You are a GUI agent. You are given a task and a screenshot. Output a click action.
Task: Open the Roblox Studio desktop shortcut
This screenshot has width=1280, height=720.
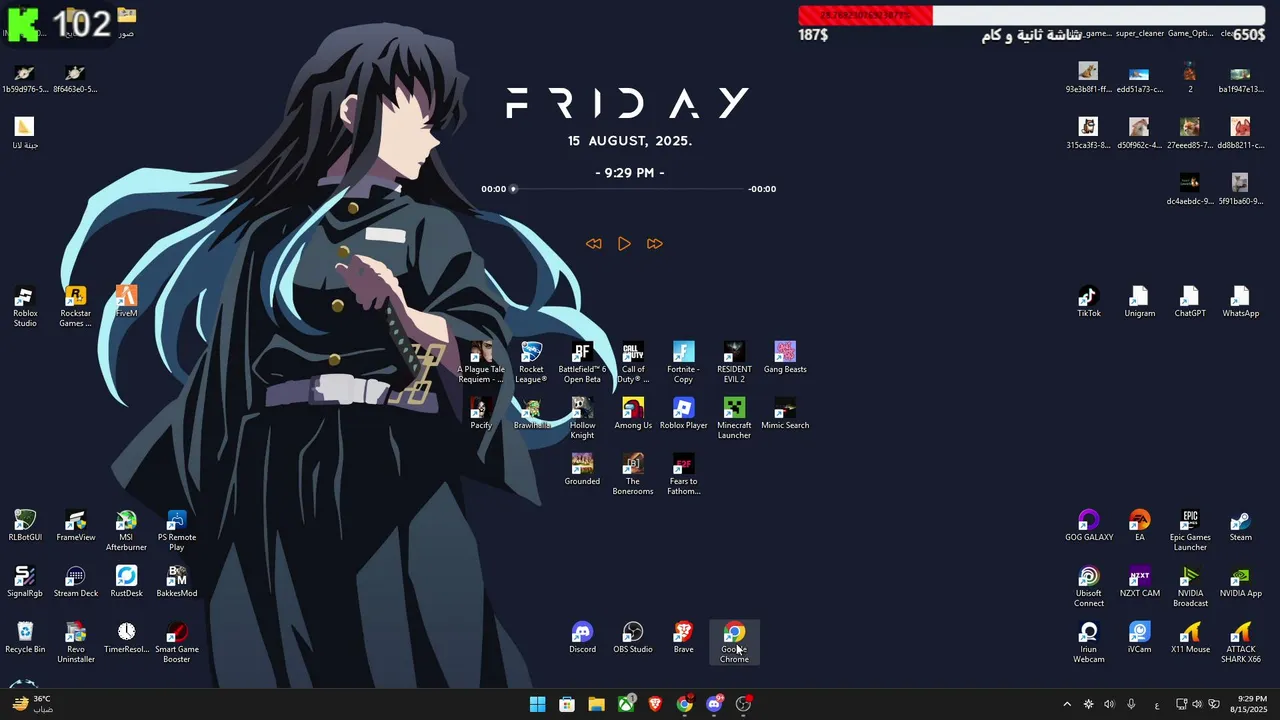point(25,307)
